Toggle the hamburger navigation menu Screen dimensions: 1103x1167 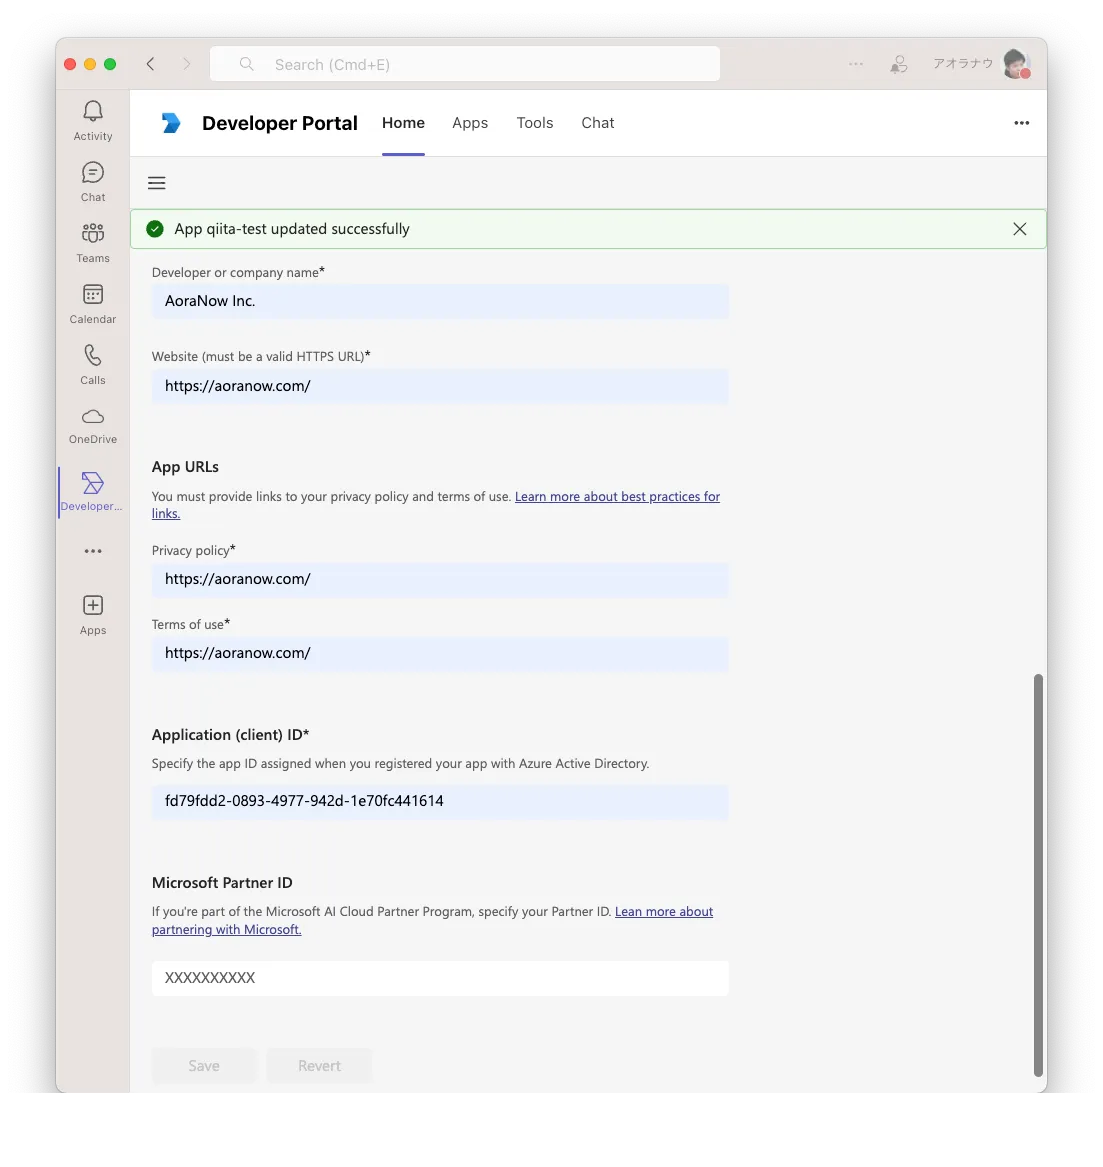[156, 183]
